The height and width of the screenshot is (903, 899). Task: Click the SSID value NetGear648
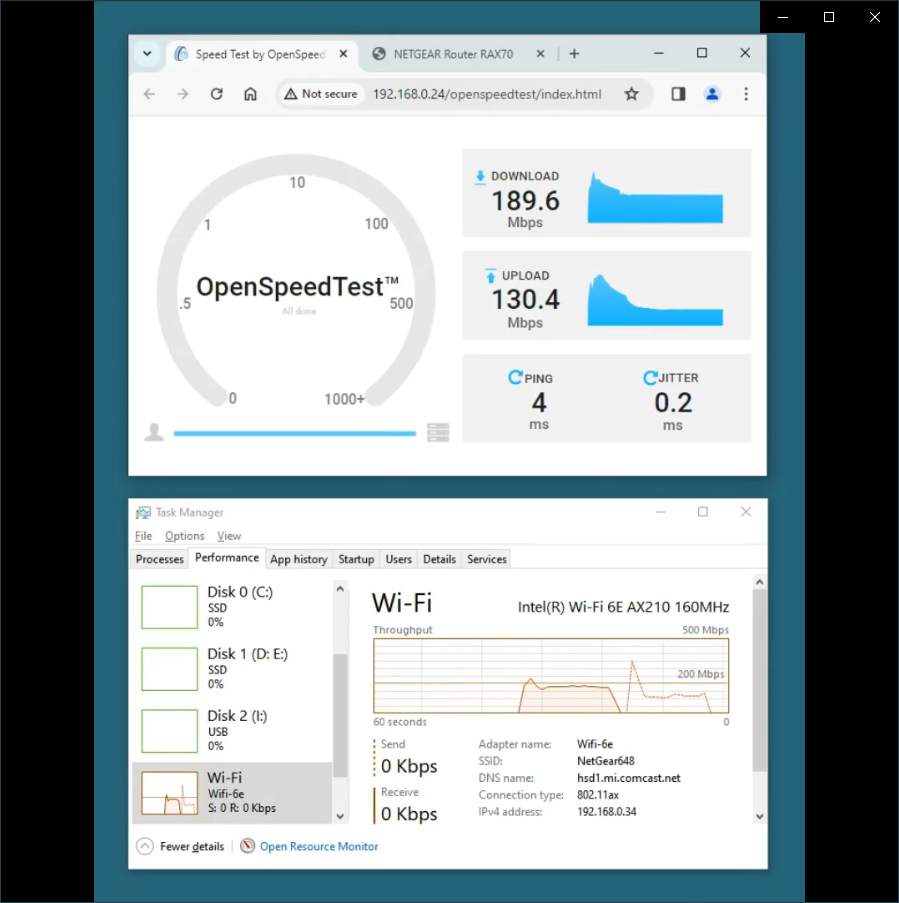(606, 761)
